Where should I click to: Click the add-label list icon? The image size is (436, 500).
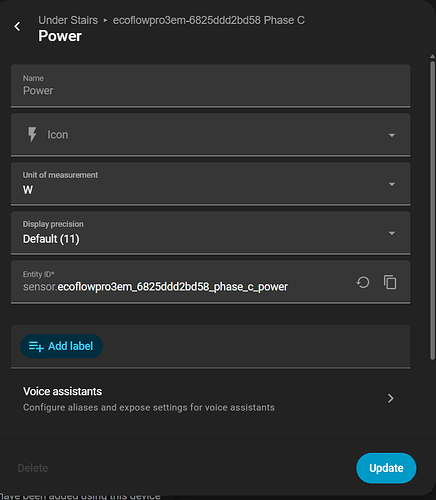click(36, 346)
